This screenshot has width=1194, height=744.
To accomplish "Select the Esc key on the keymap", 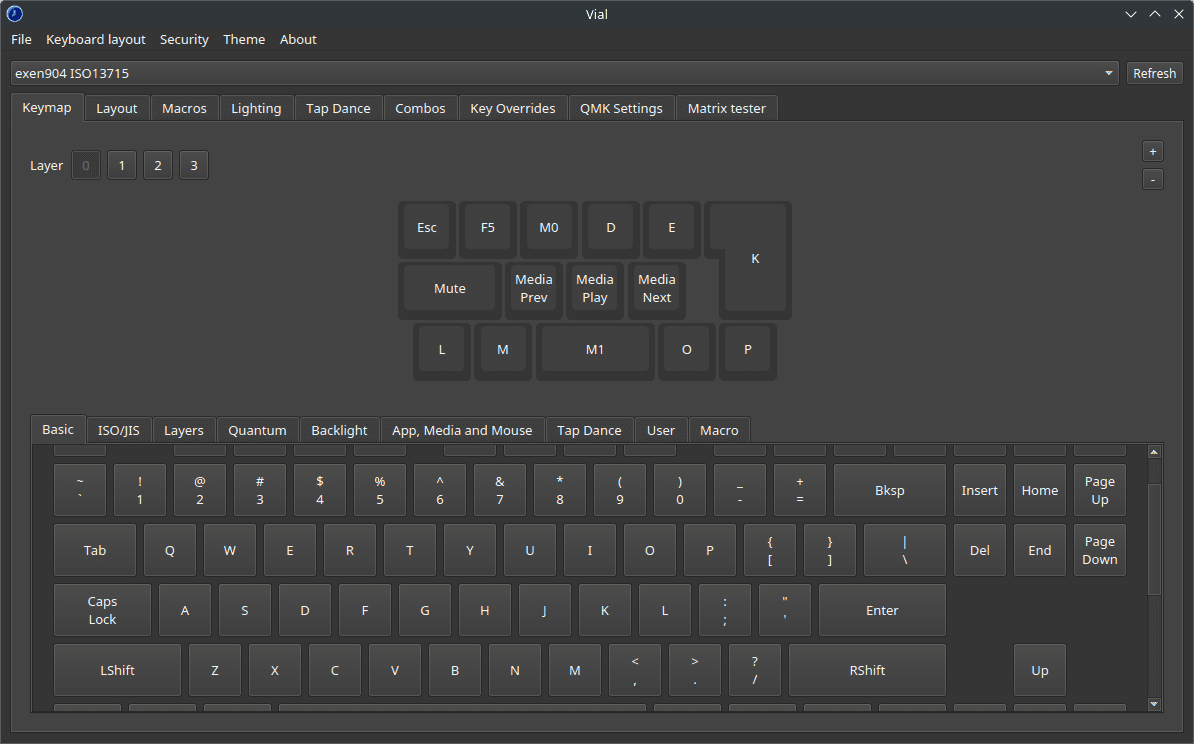I will pos(426,228).
